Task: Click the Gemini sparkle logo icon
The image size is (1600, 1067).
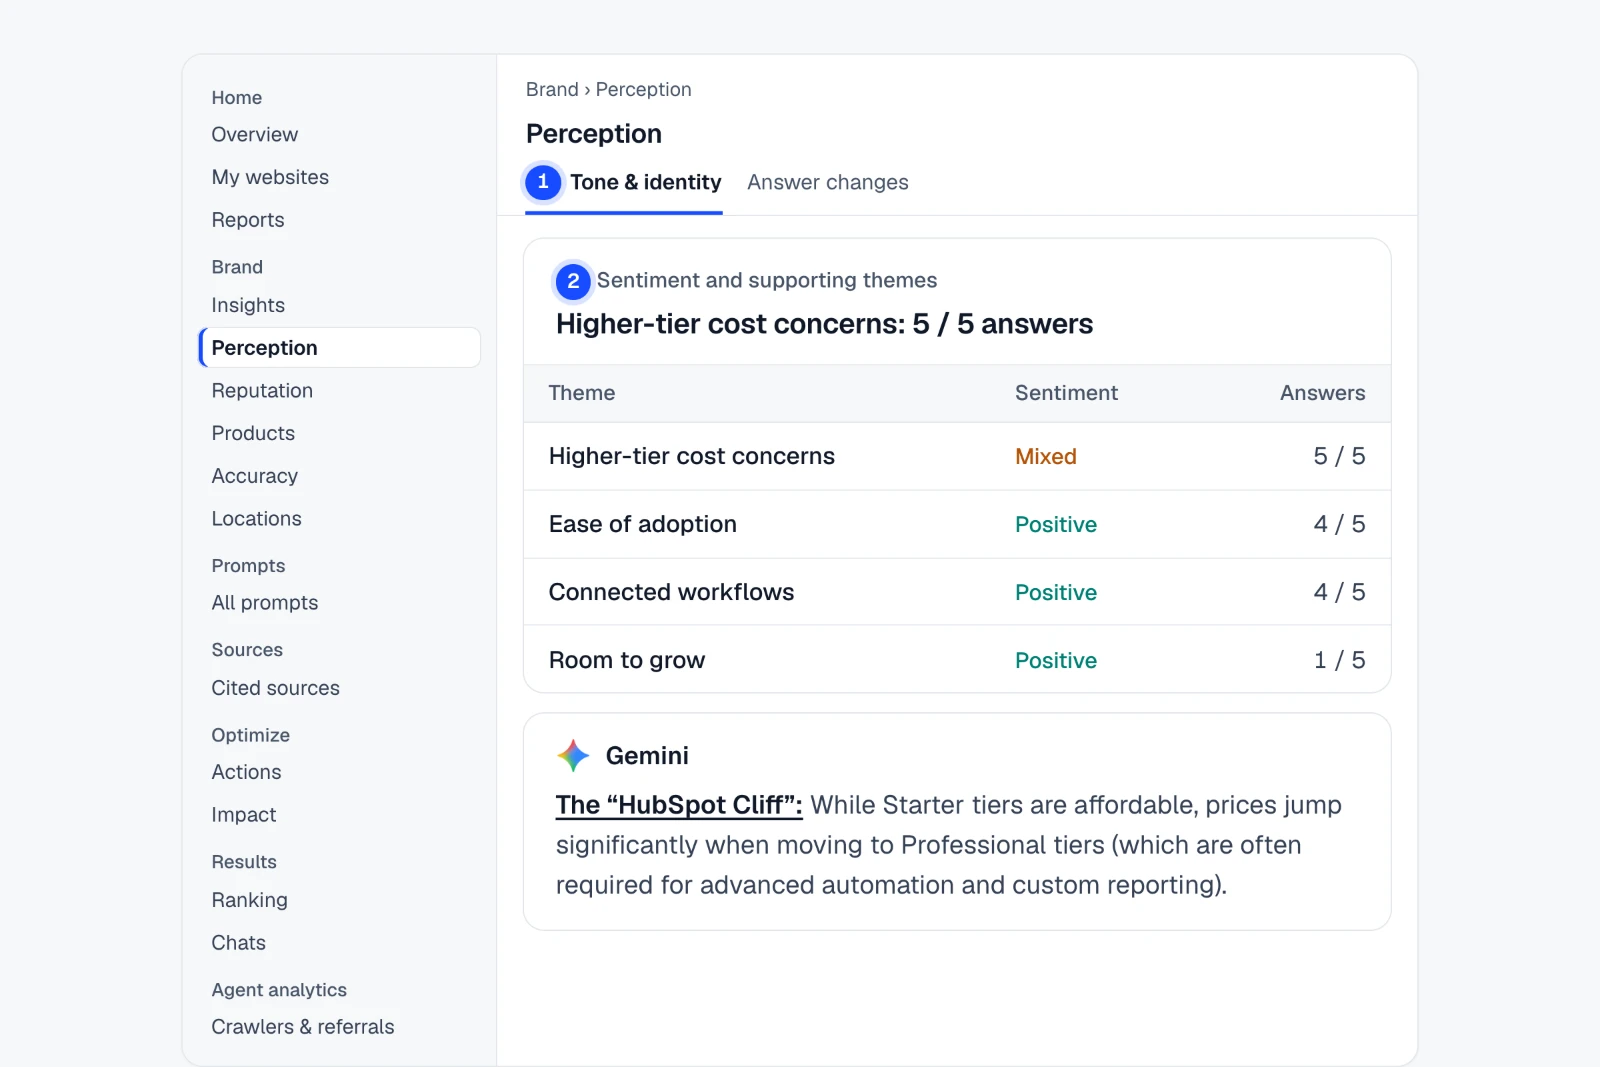Action: (573, 756)
